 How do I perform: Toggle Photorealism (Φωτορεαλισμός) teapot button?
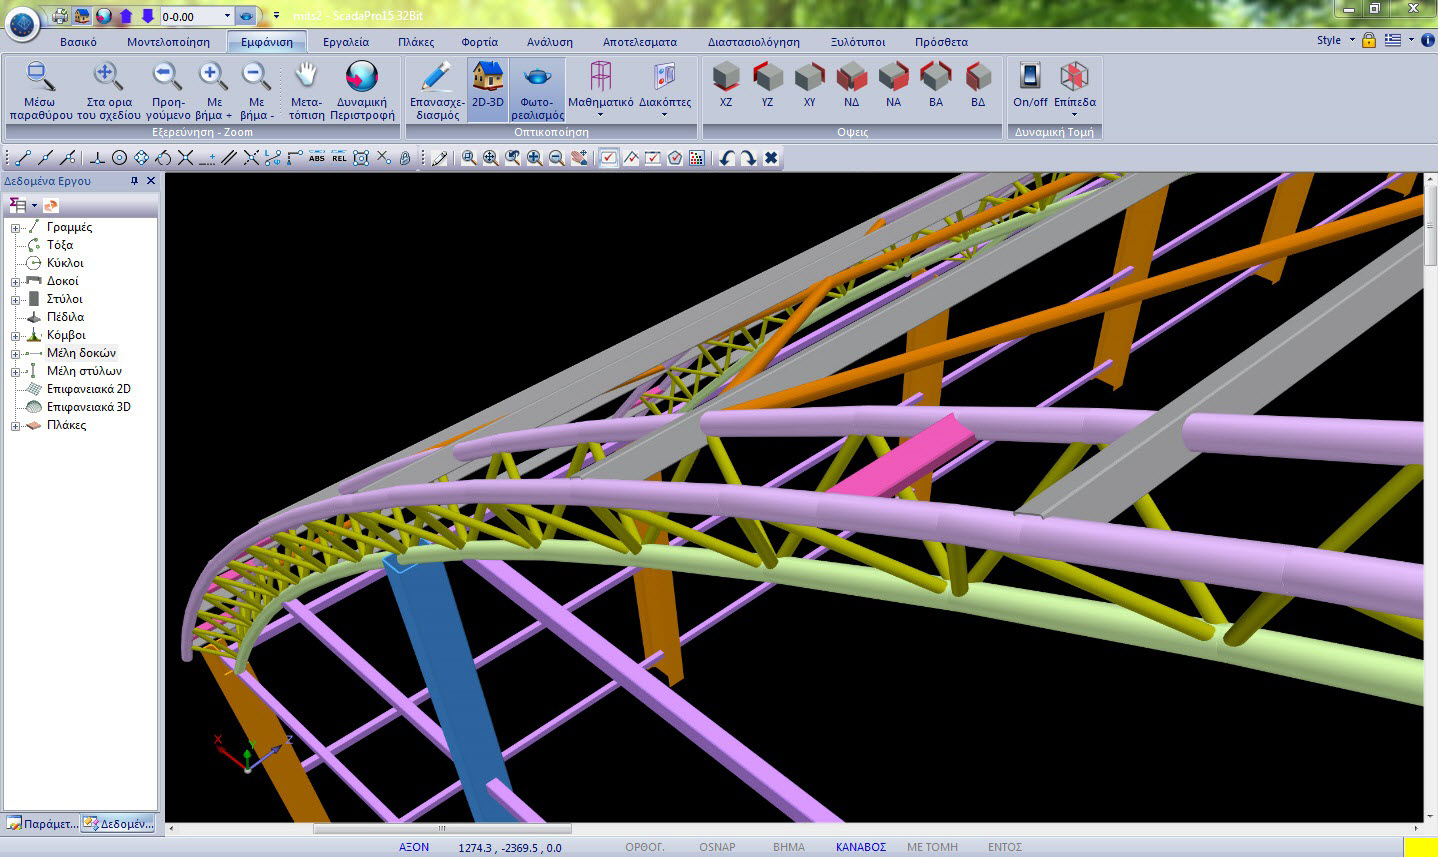(537, 90)
